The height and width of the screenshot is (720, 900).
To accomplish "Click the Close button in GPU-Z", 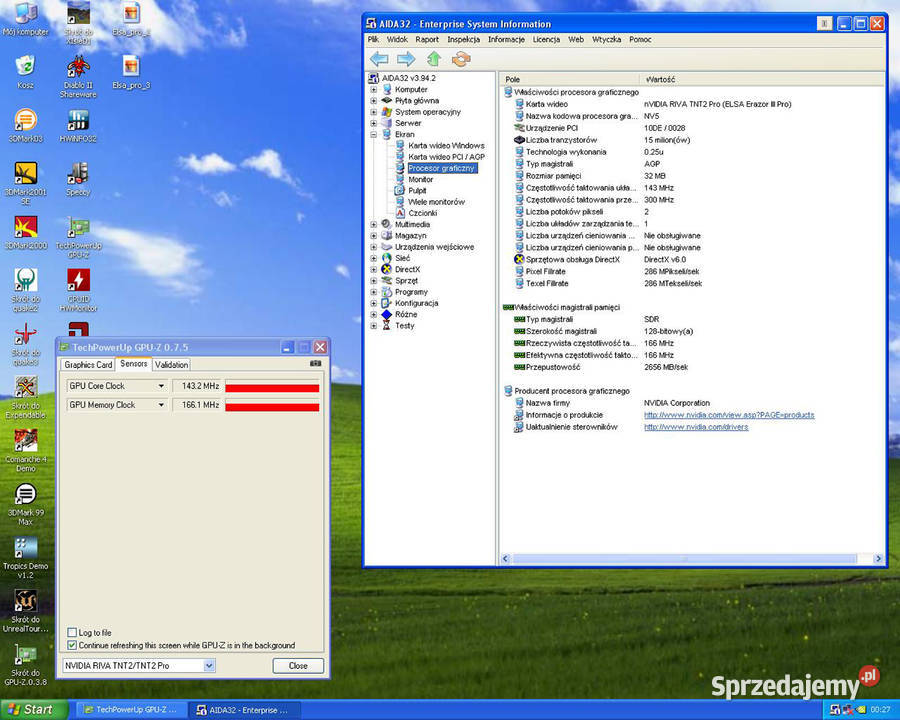I will pyautogui.click(x=298, y=666).
